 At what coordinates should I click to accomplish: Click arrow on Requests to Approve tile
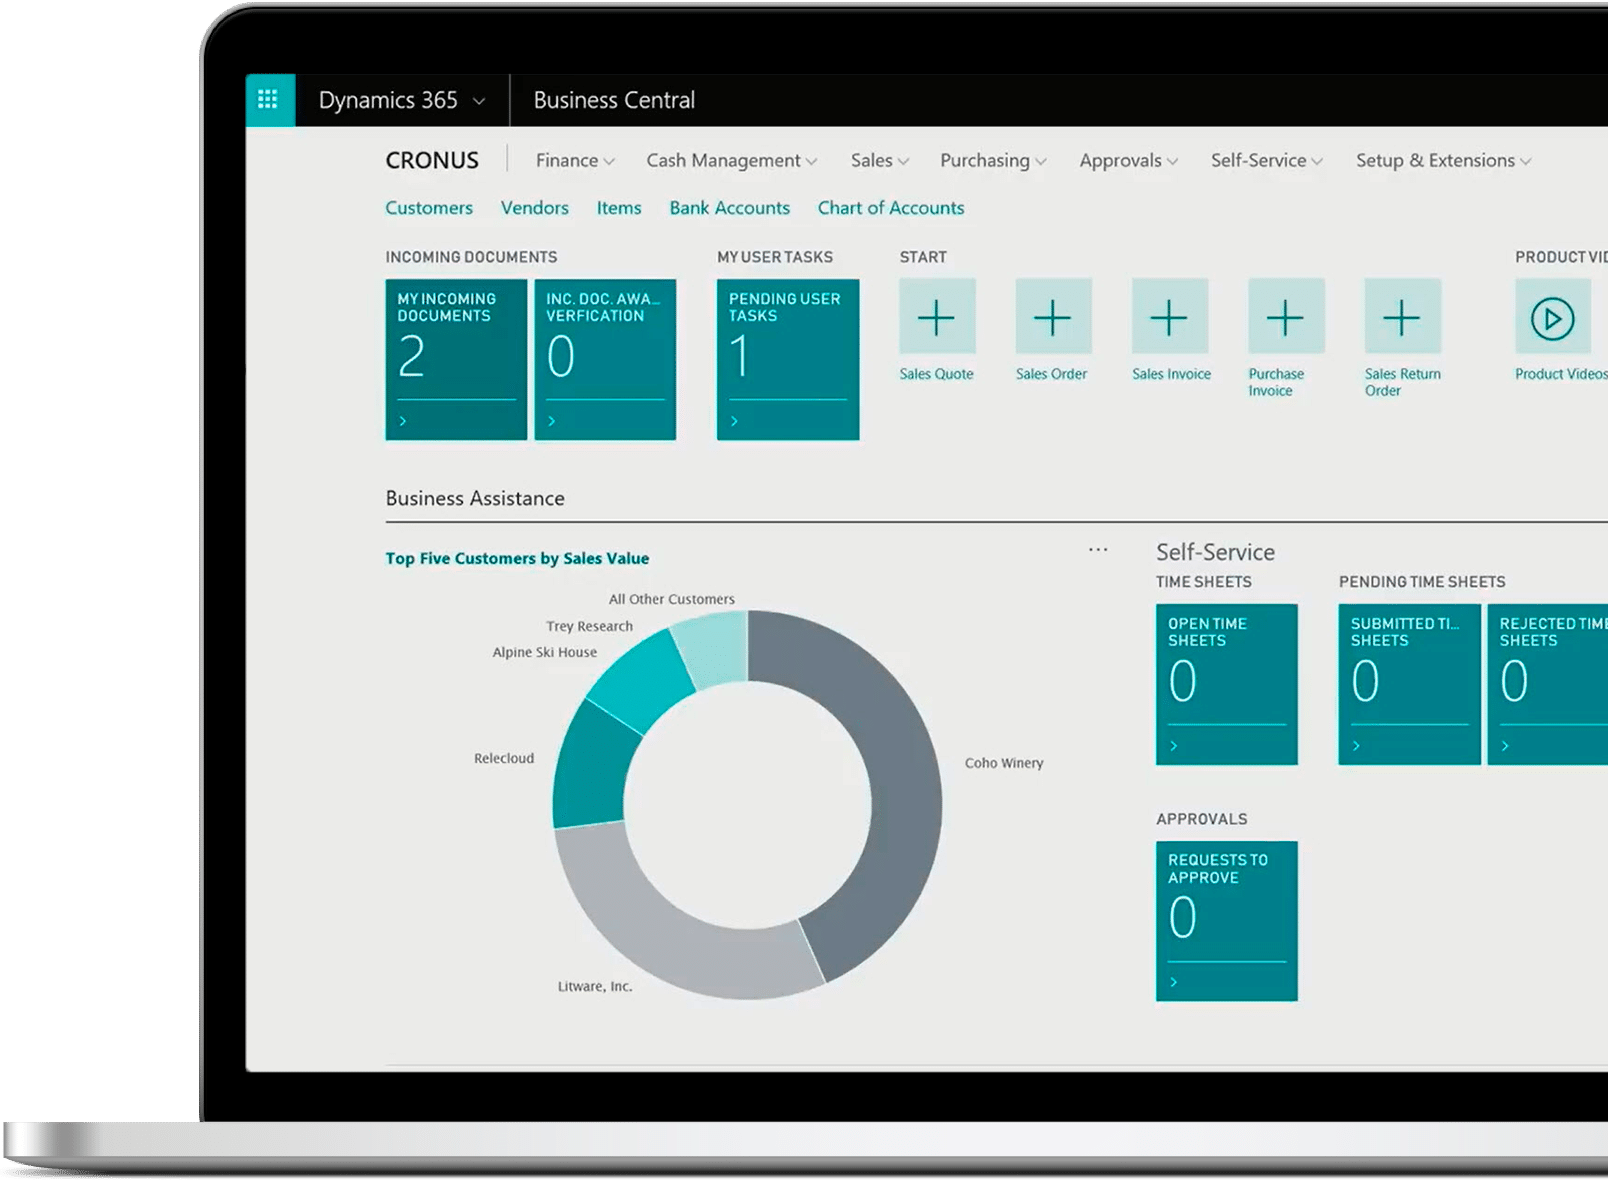point(1174,982)
